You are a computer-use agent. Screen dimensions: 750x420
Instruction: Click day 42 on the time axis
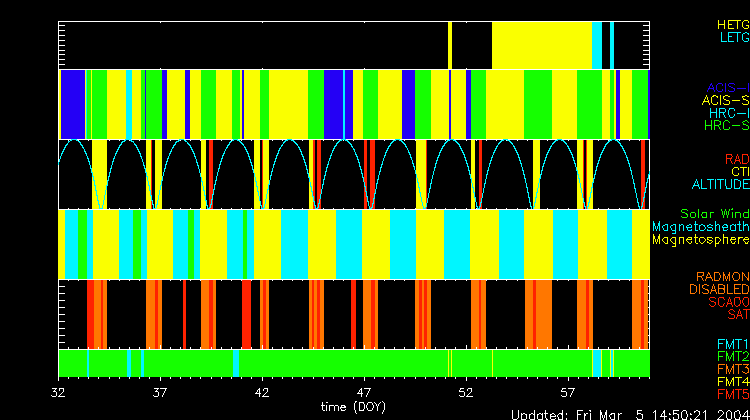pyautogui.click(x=263, y=393)
